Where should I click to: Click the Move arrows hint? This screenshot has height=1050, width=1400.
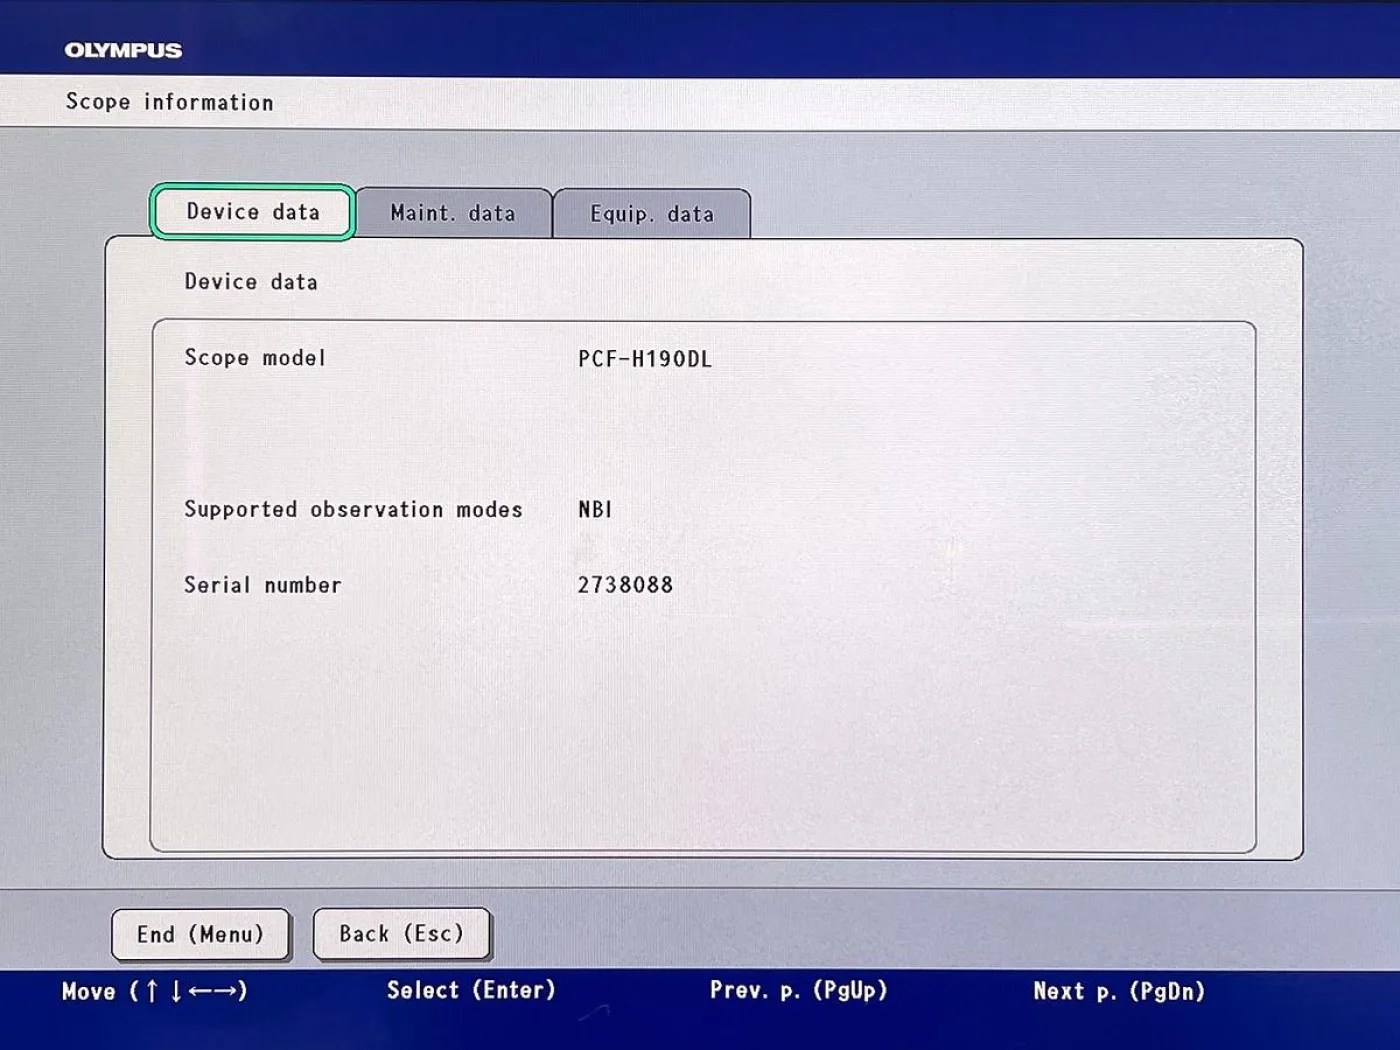[154, 991]
